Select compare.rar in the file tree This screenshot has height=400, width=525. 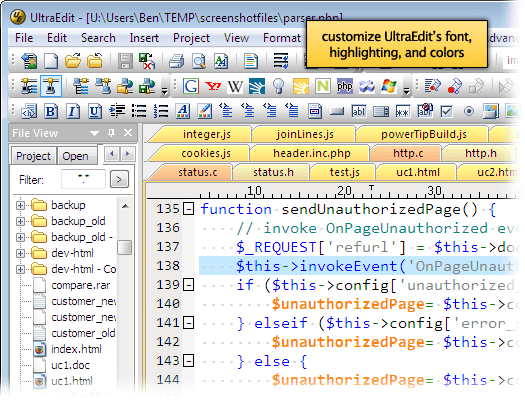pyautogui.click(x=81, y=286)
